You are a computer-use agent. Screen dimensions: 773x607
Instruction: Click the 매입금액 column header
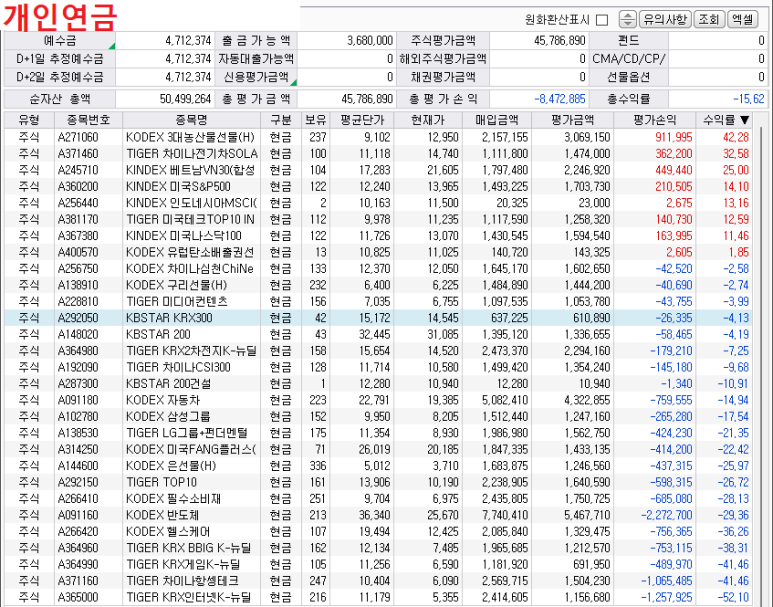tap(497, 120)
